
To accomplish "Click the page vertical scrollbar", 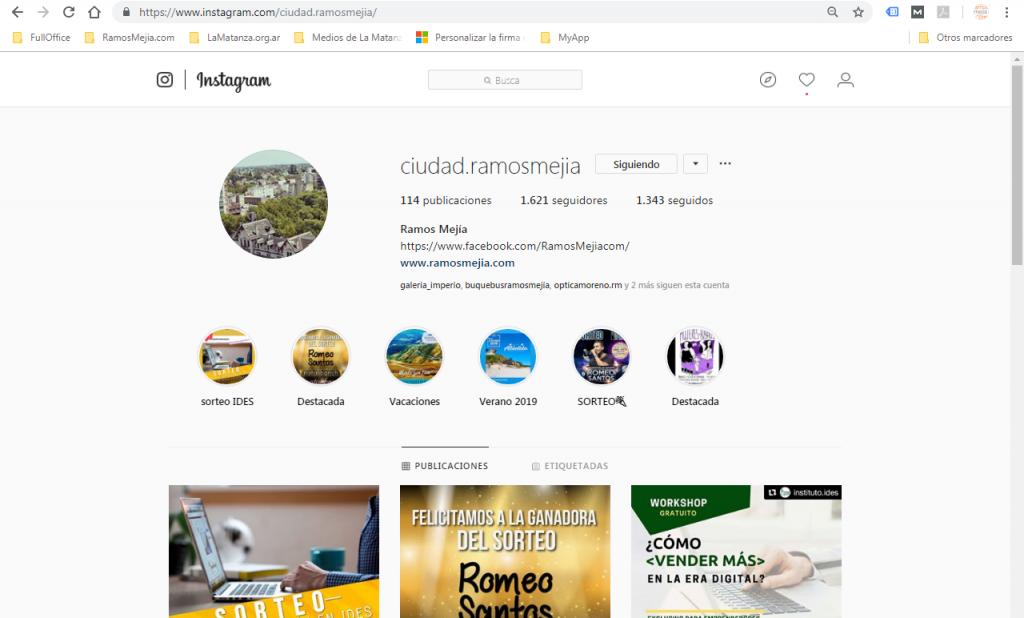I will pyautogui.click(x=1017, y=165).
